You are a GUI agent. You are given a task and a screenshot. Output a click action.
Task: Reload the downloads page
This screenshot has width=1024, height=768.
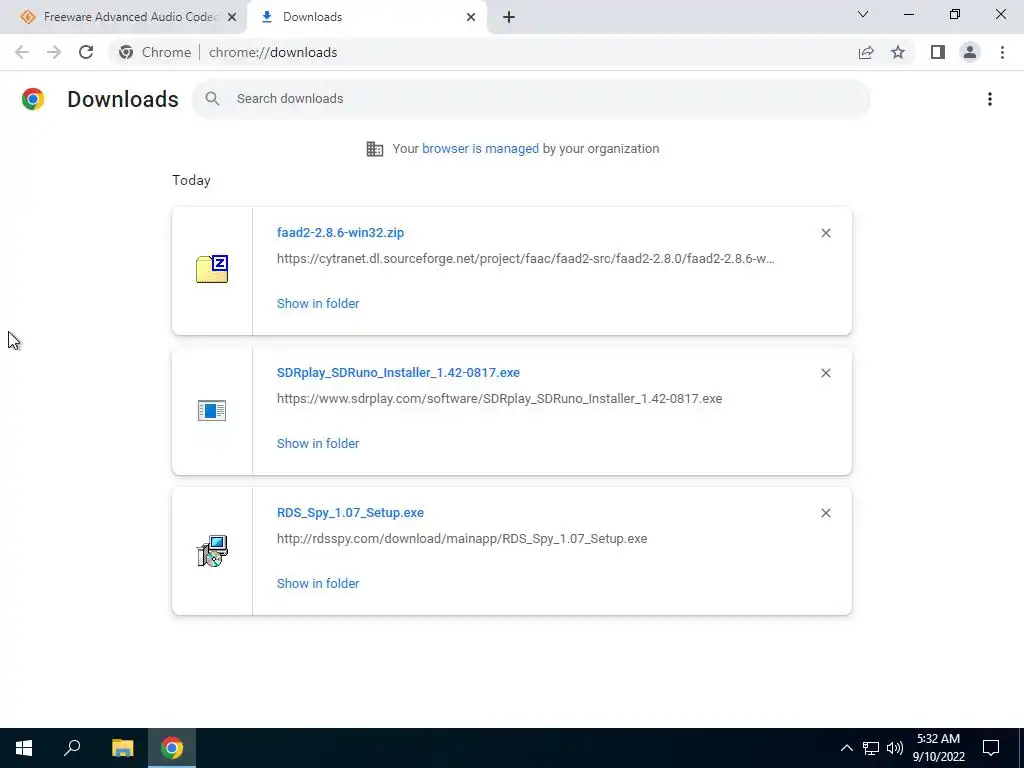(86, 52)
